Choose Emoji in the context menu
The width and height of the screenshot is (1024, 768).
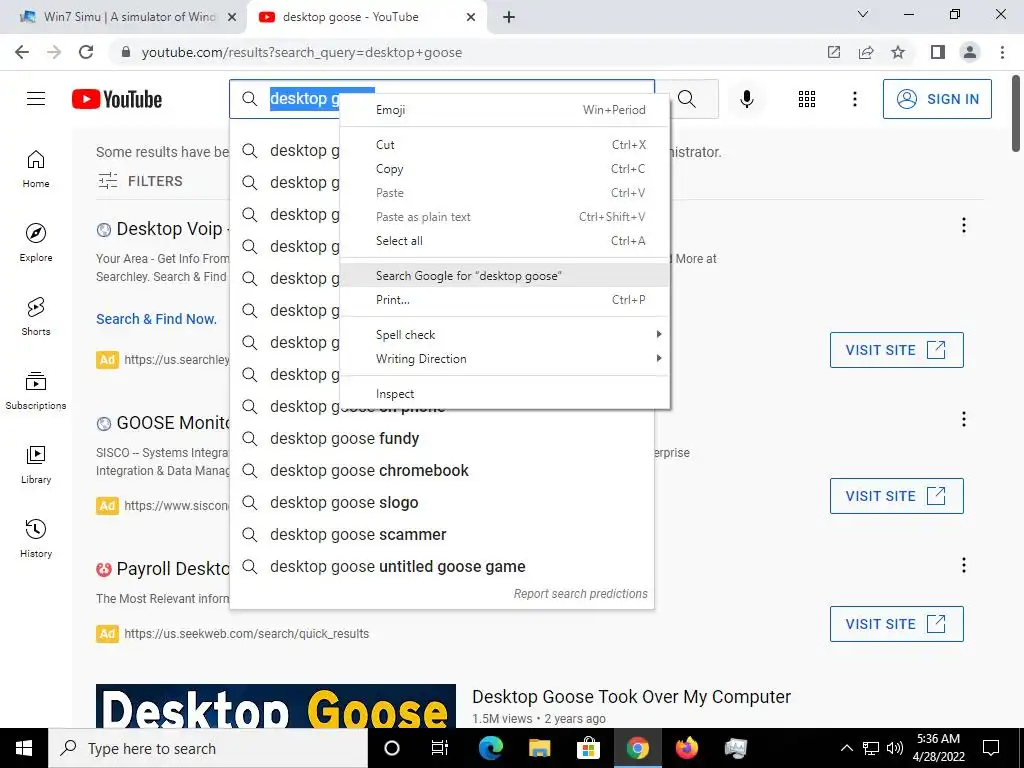(505, 110)
